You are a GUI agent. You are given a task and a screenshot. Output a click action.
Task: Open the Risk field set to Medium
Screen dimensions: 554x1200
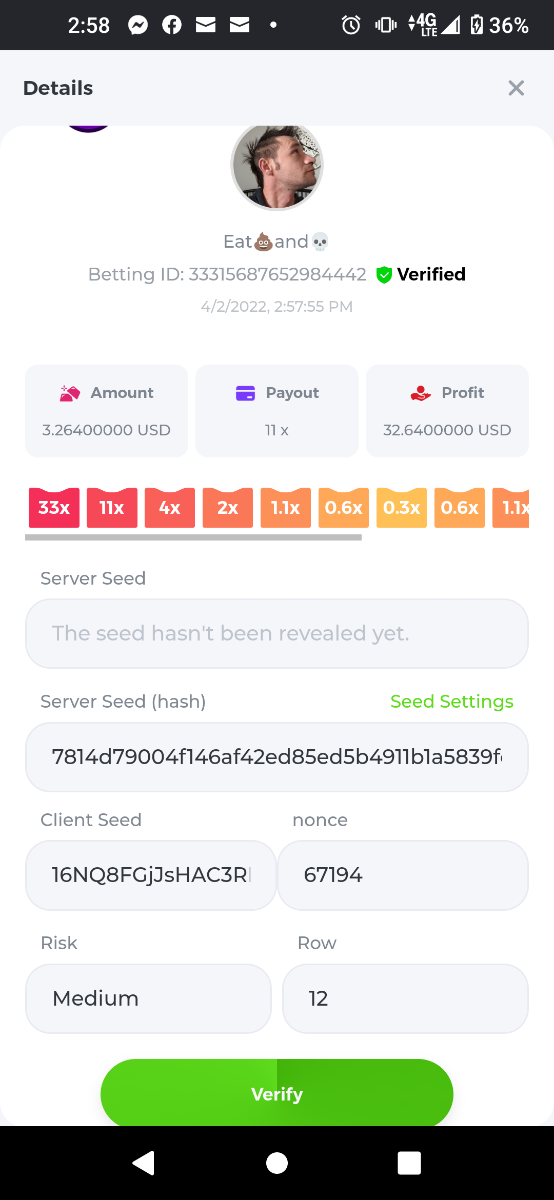click(148, 998)
